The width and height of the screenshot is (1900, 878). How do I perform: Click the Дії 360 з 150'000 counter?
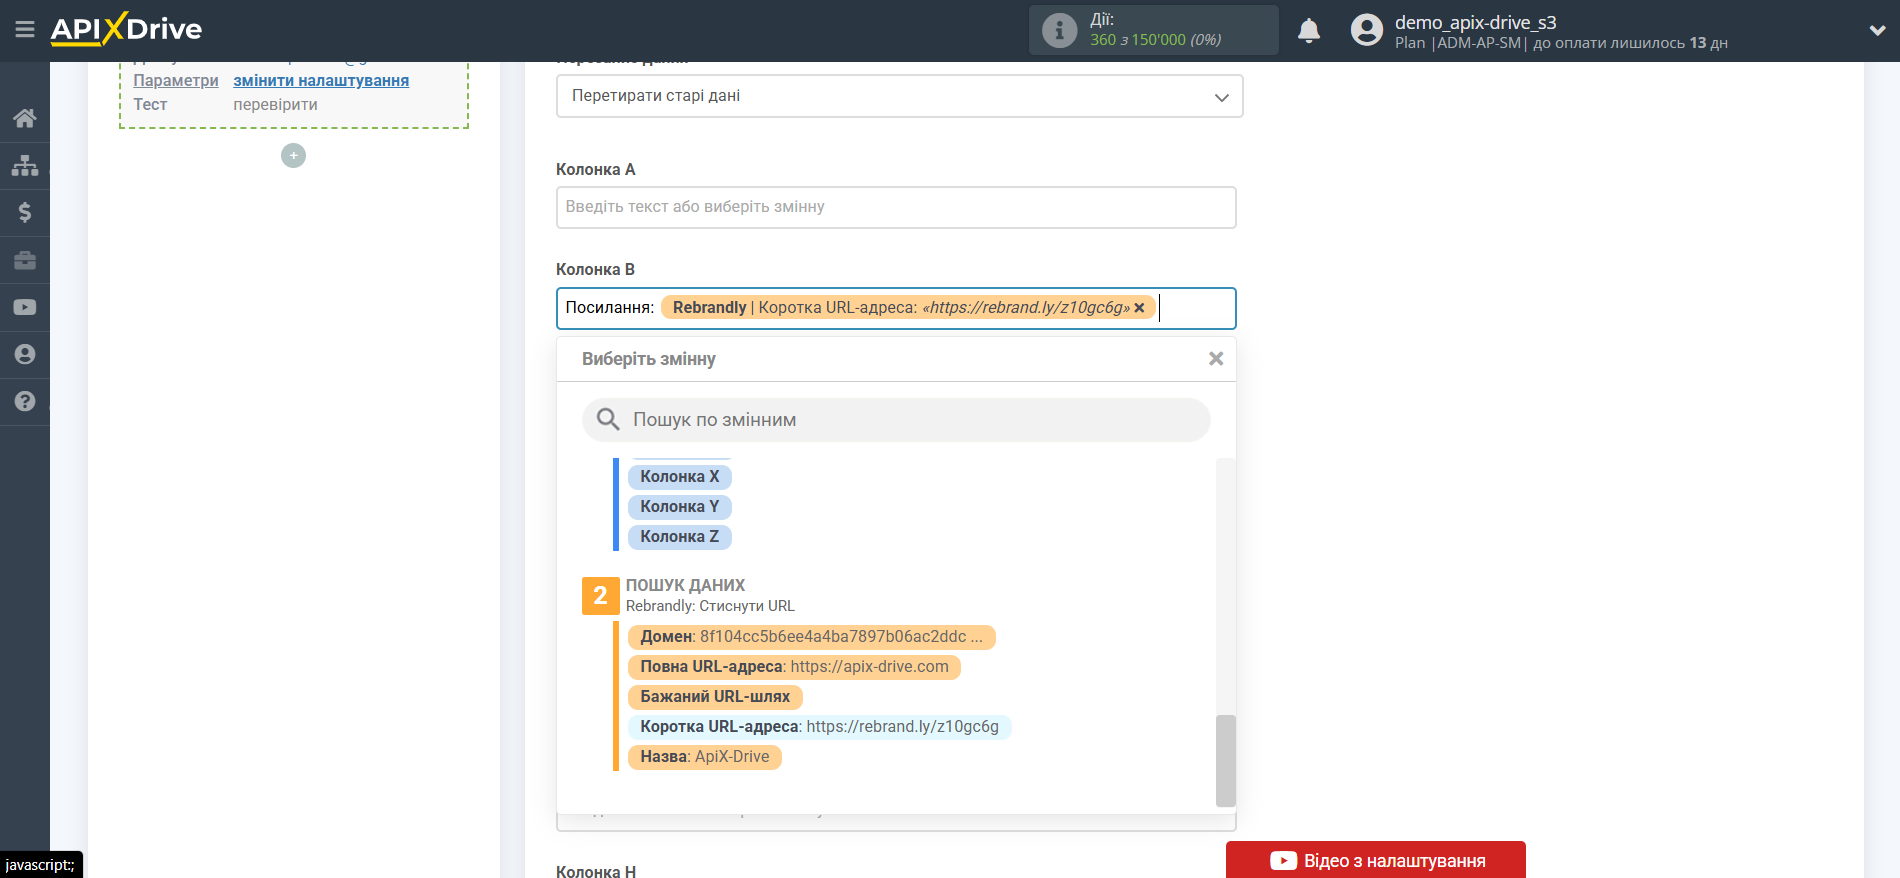pyautogui.click(x=1155, y=30)
